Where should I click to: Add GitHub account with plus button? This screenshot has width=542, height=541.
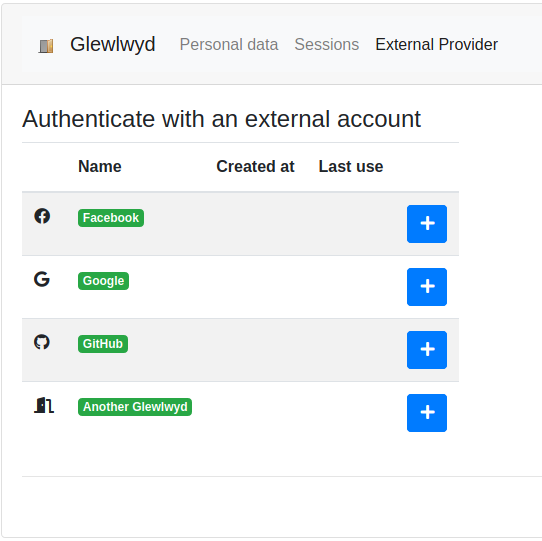tap(427, 350)
